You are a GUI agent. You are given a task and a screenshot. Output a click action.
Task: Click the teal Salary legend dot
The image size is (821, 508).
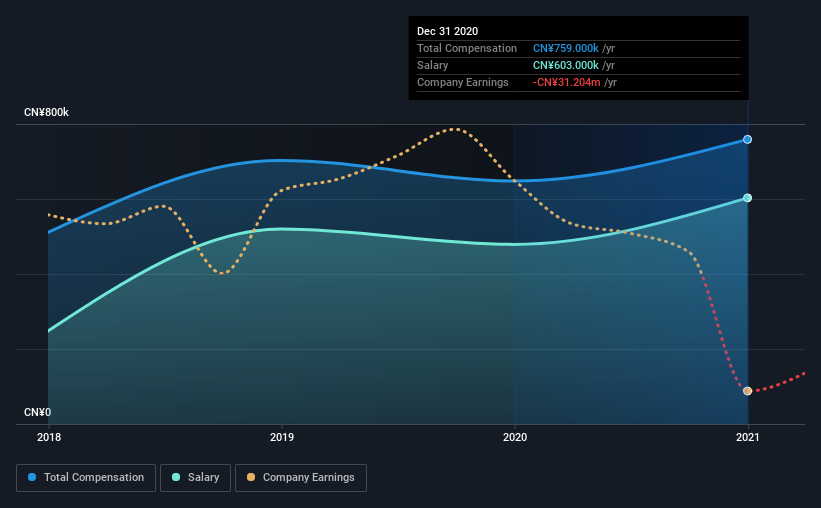[176, 477]
